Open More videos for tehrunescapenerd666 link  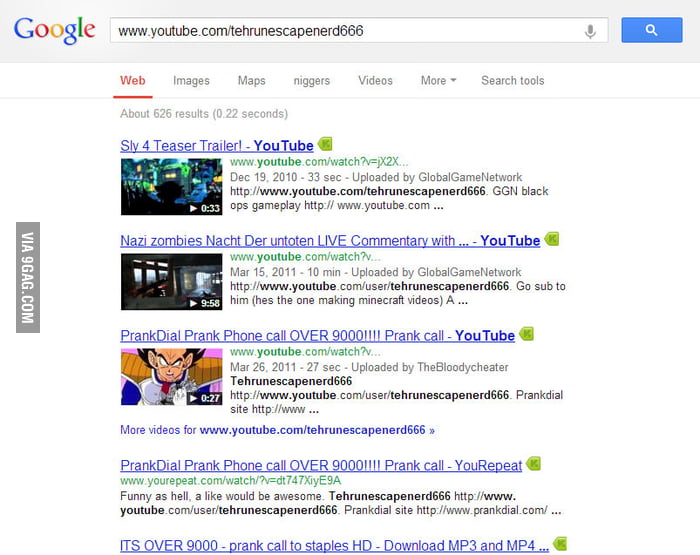point(277,430)
